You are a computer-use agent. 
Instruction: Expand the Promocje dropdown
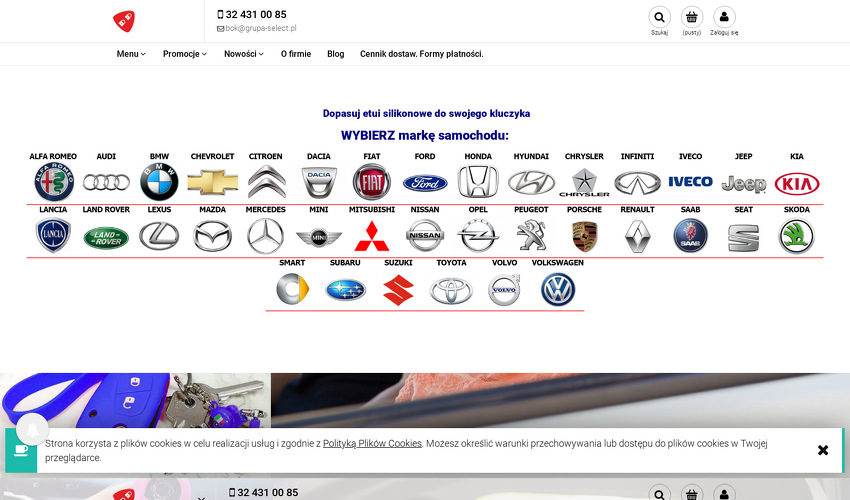185,54
